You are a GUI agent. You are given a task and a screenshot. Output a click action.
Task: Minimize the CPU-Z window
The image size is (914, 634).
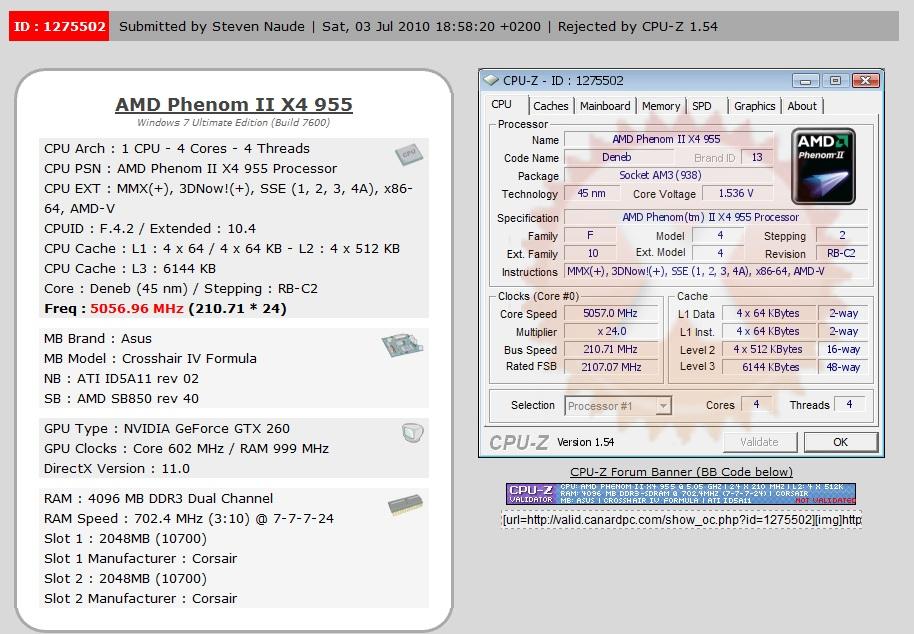click(x=806, y=80)
